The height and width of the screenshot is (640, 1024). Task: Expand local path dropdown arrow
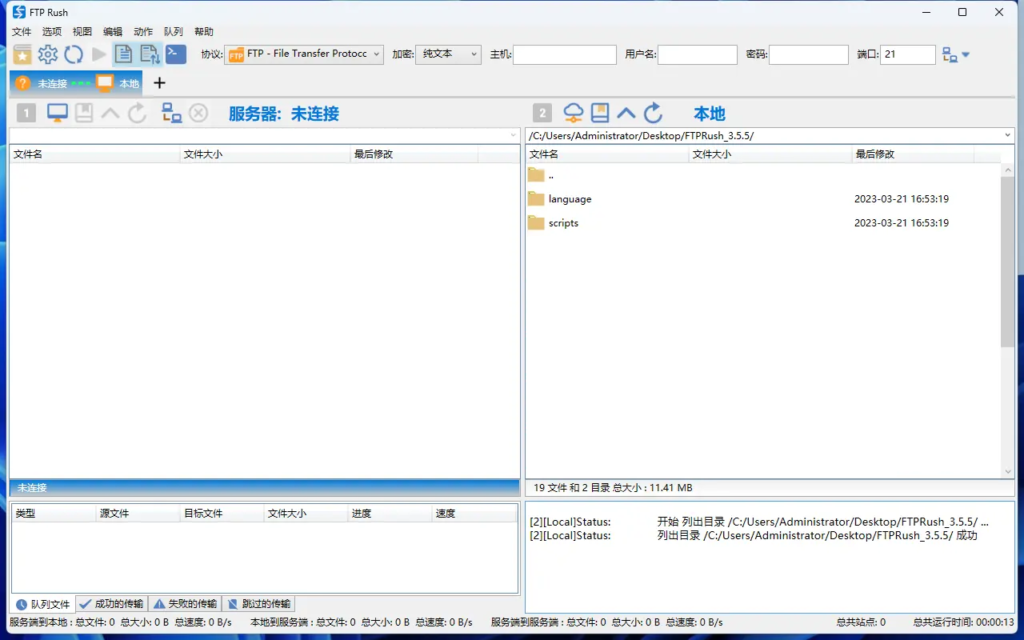coord(1008,135)
